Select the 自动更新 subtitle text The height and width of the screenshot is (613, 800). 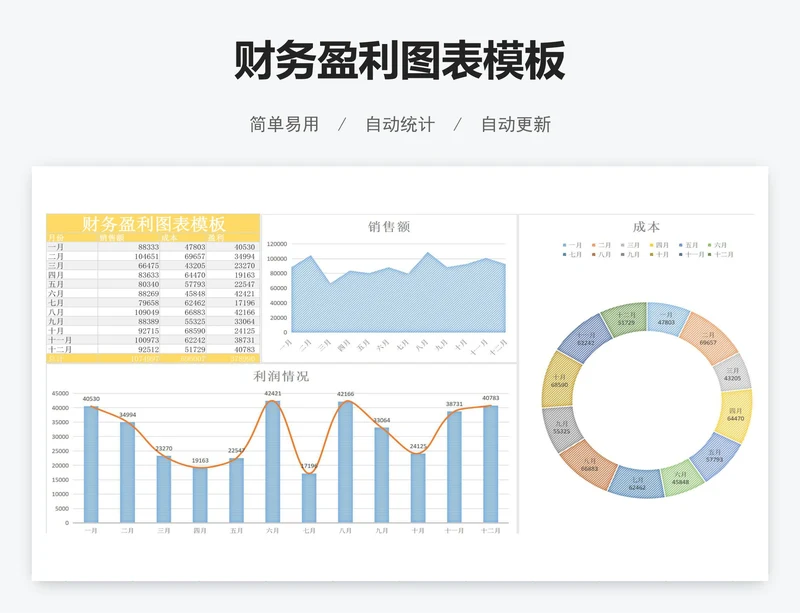(516, 125)
